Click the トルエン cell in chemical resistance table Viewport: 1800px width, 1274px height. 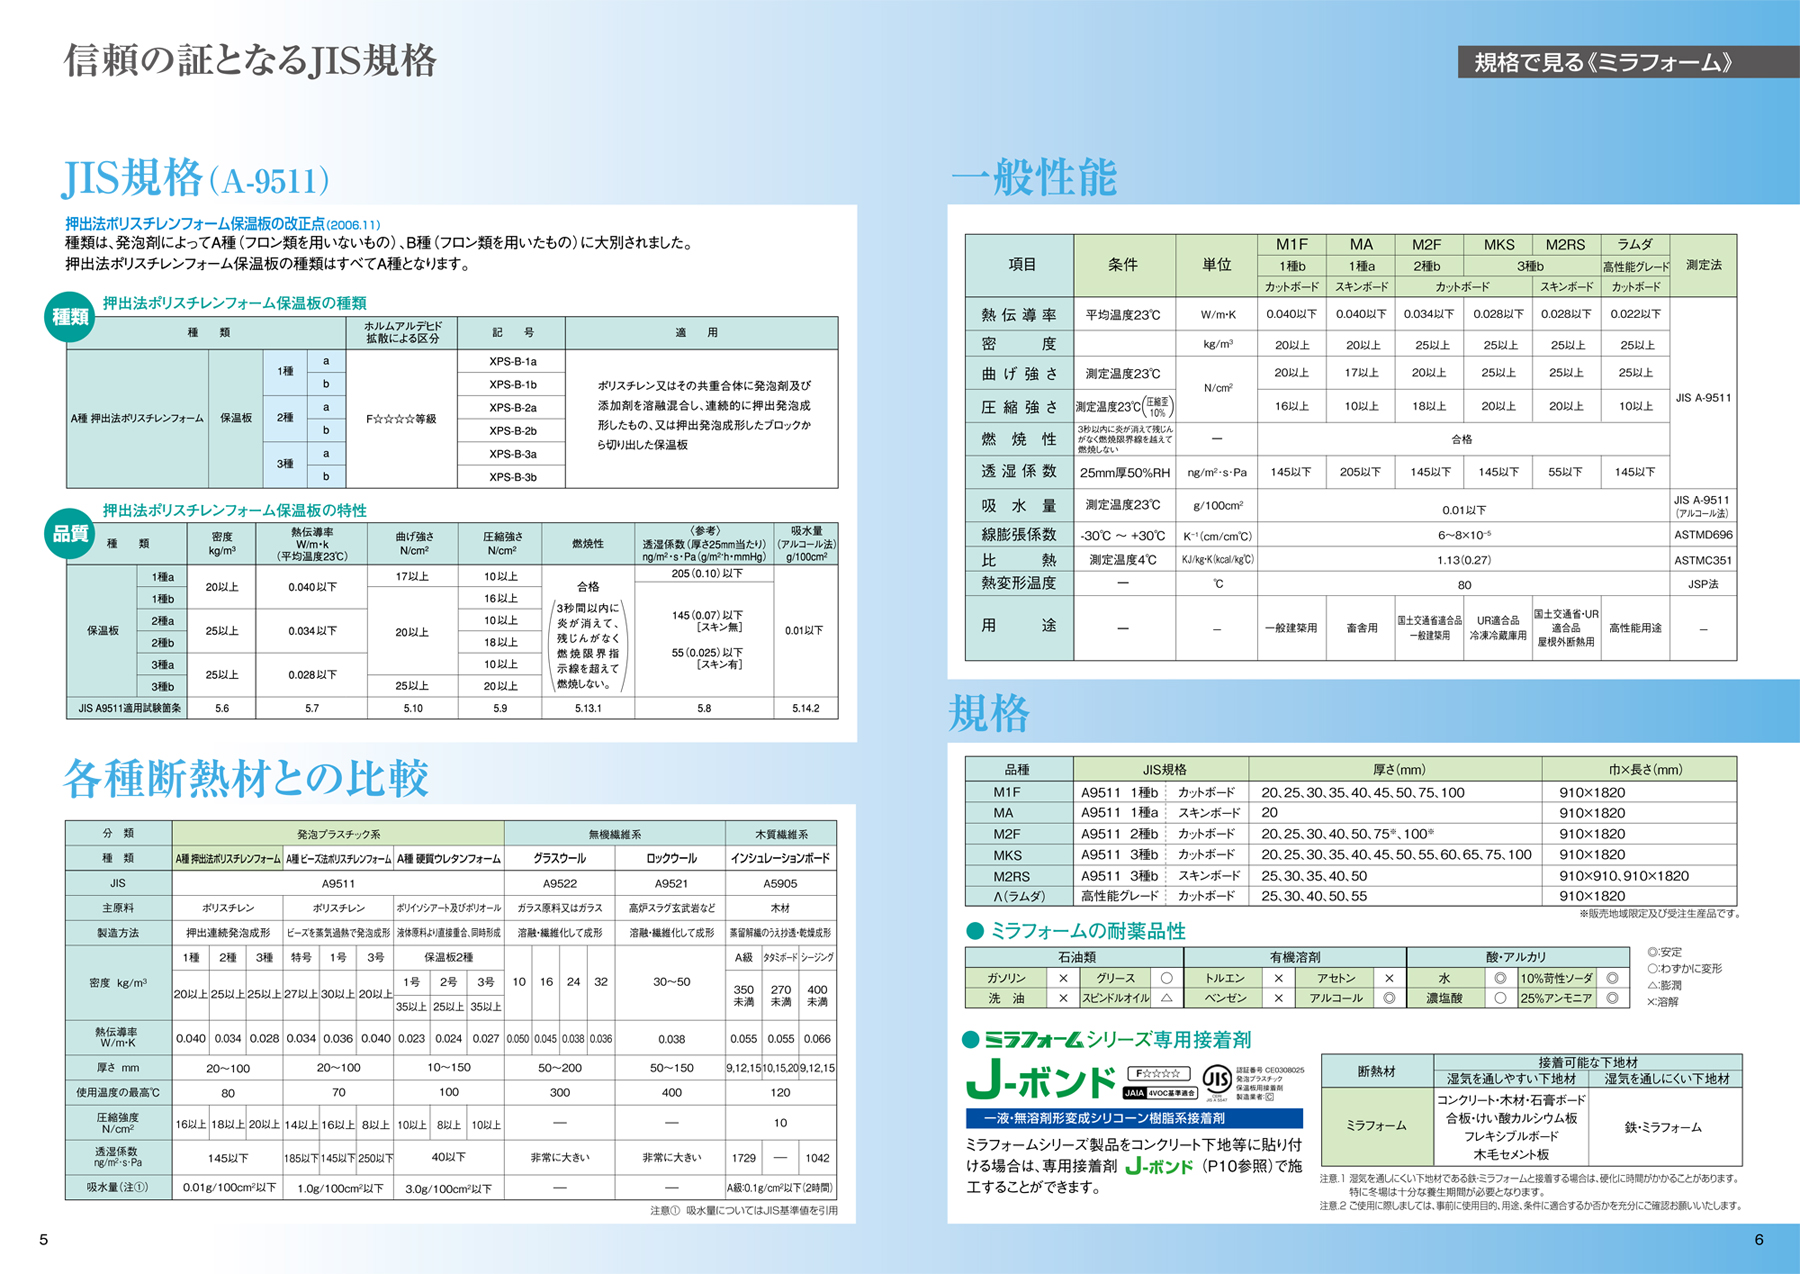1224,978
